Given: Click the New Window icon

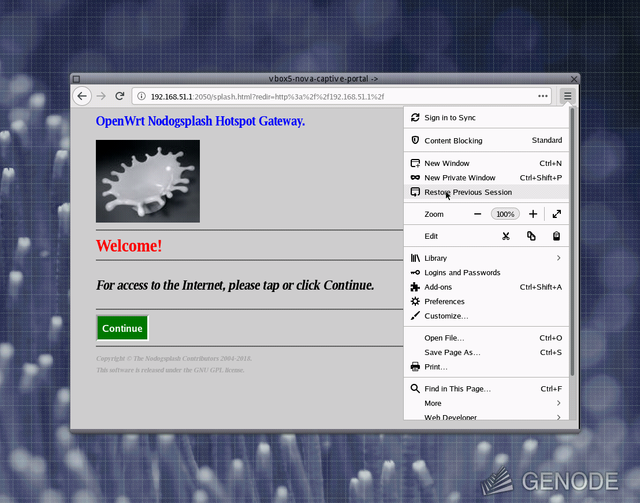Looking at the screenshot, I should (415, 163).
